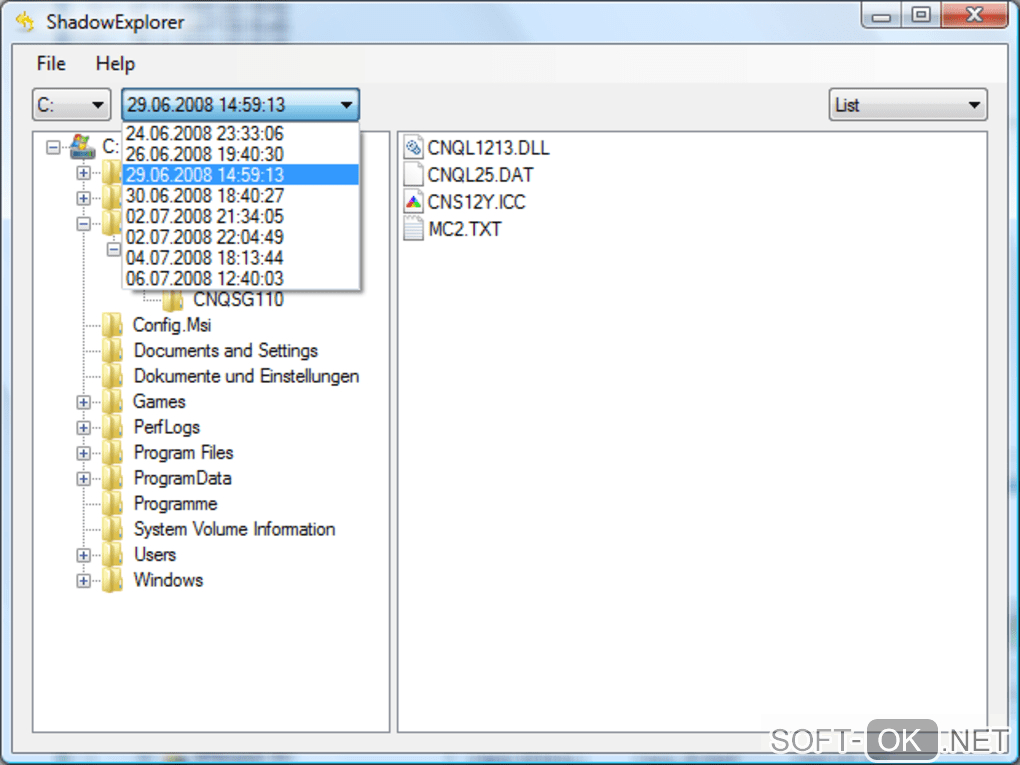Image resolution: width=1020 pixels, height=765 pixels.
Task: Select snapshot 02.07.2008 21:34:05
Action: click(x=240, y=217)
